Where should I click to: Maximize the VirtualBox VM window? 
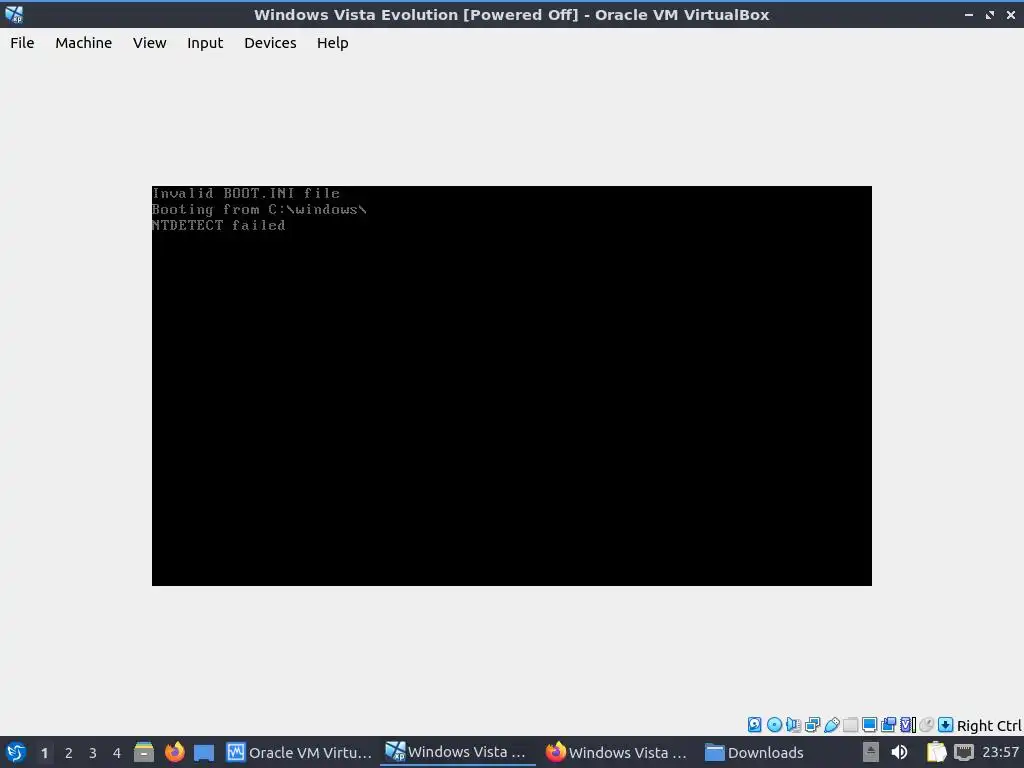(990, 14)
